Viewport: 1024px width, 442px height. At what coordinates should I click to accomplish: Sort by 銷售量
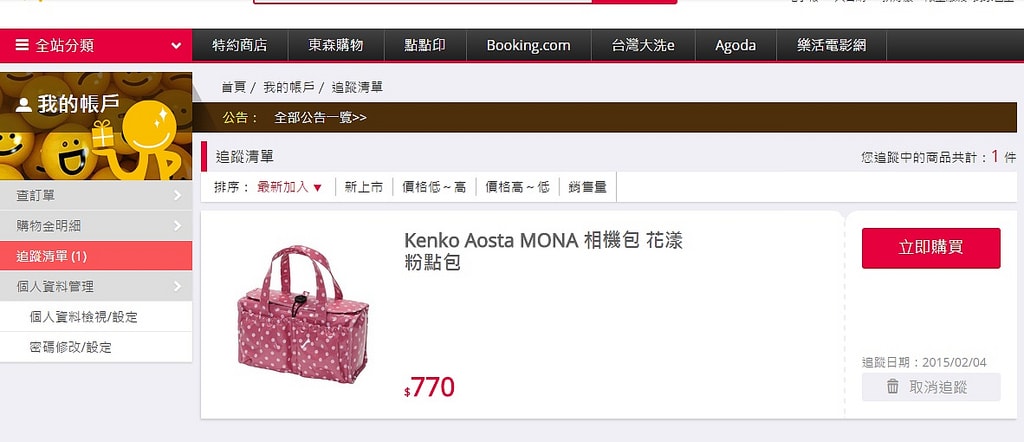pos(588,187)
